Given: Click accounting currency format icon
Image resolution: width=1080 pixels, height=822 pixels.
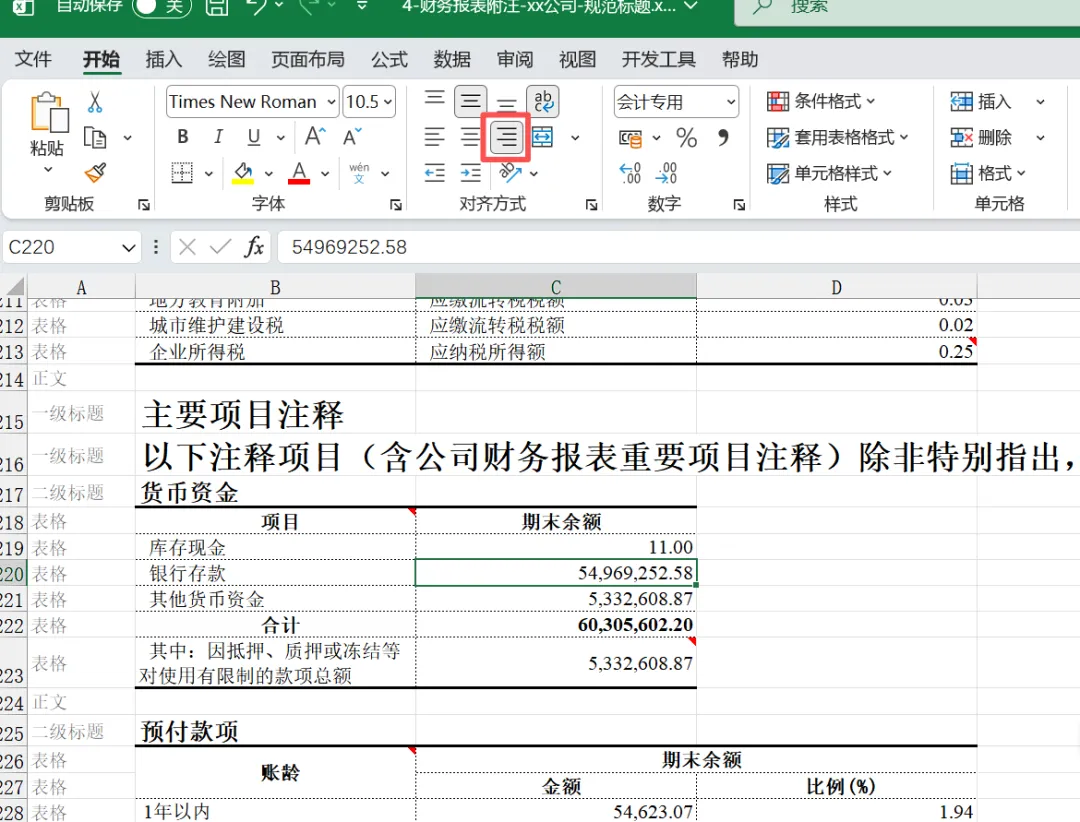Looking at the screenshot, I should [630, 138].
